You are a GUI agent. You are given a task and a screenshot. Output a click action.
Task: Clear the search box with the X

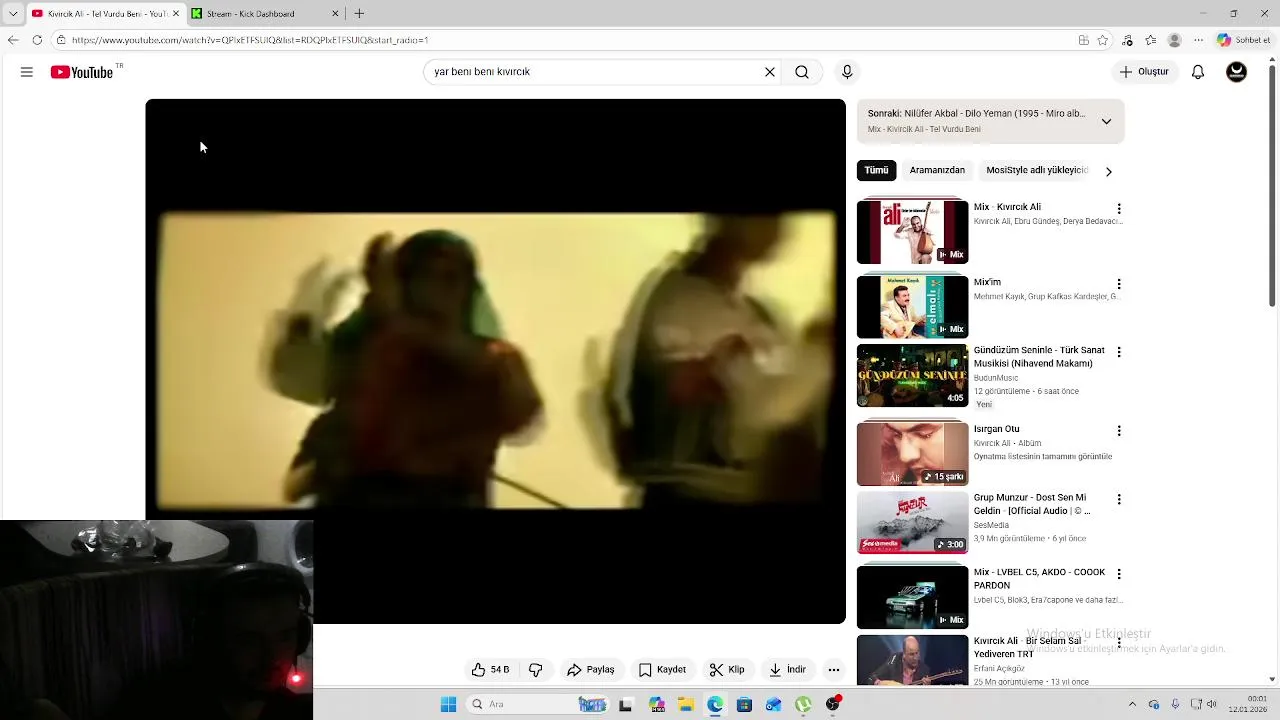coord(770,72)
